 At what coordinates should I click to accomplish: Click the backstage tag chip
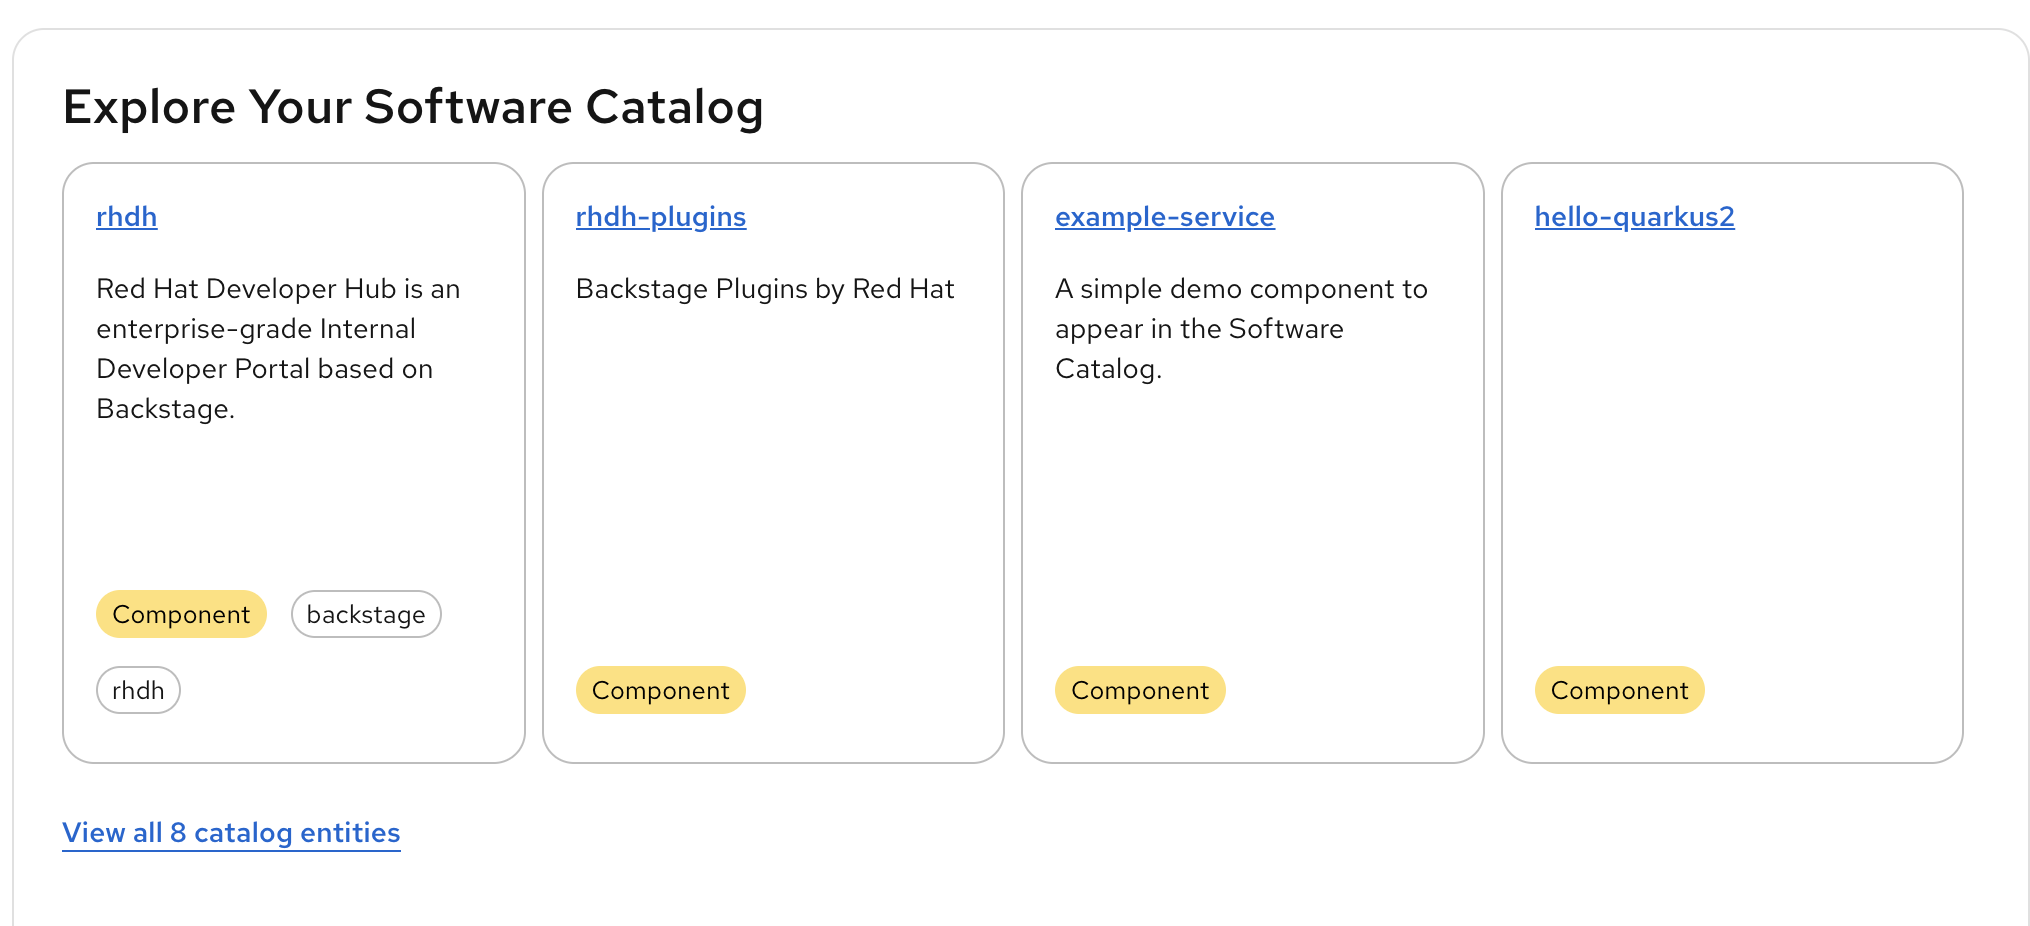[x=366, y=614]
